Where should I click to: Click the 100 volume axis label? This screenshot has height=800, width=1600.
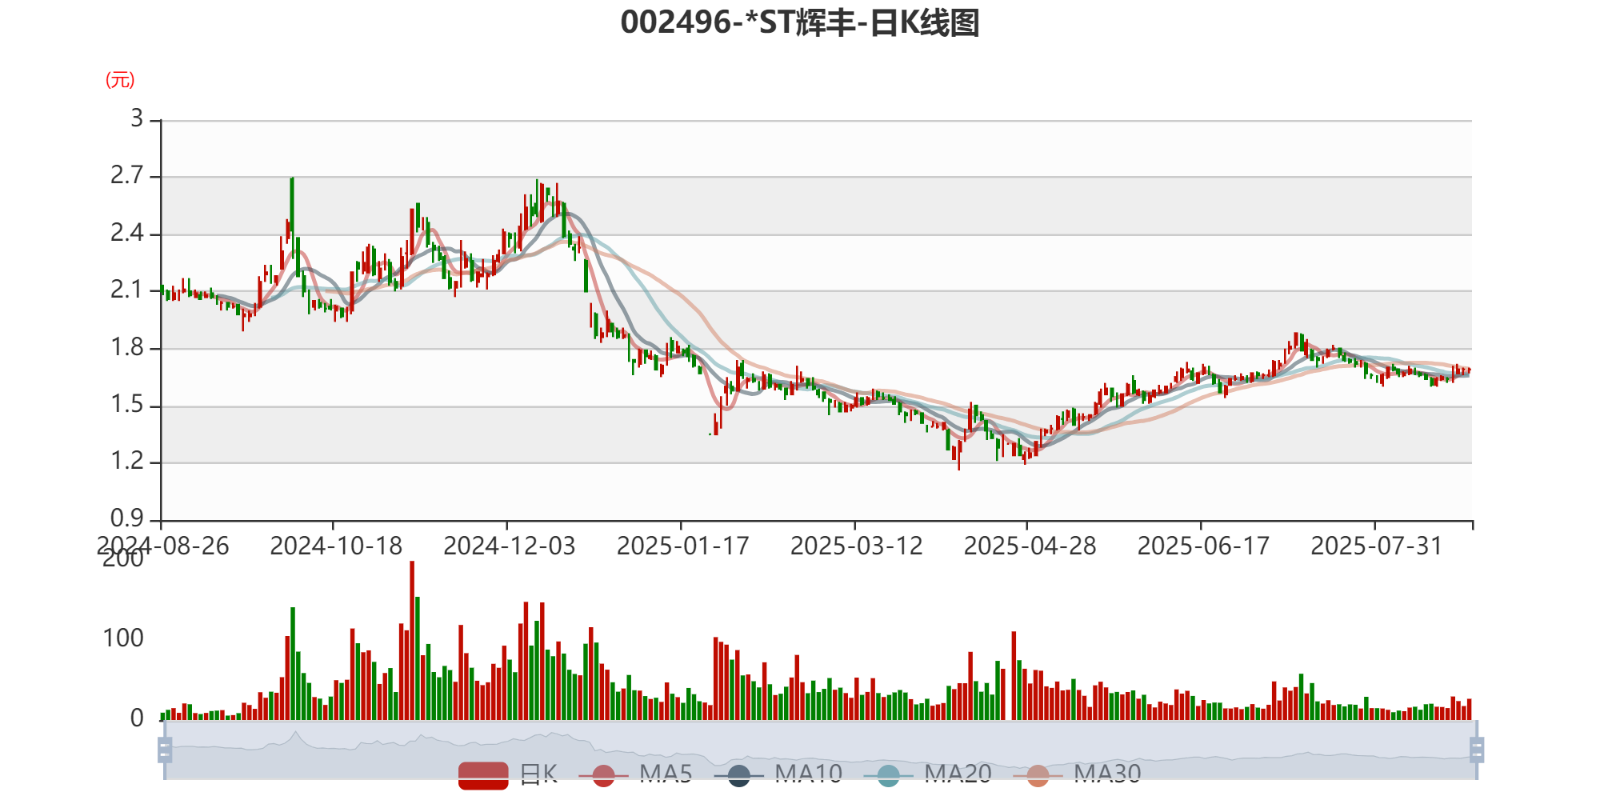123,638
